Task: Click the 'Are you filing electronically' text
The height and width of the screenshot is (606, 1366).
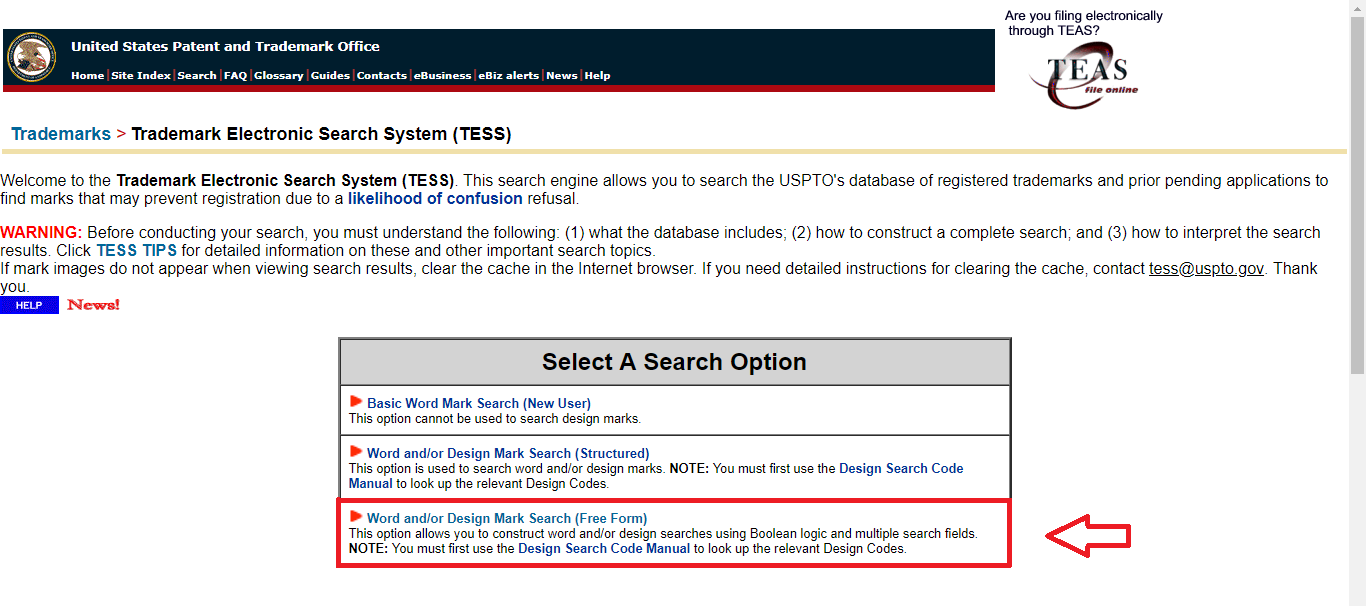Action: [x=1084, y=23]
